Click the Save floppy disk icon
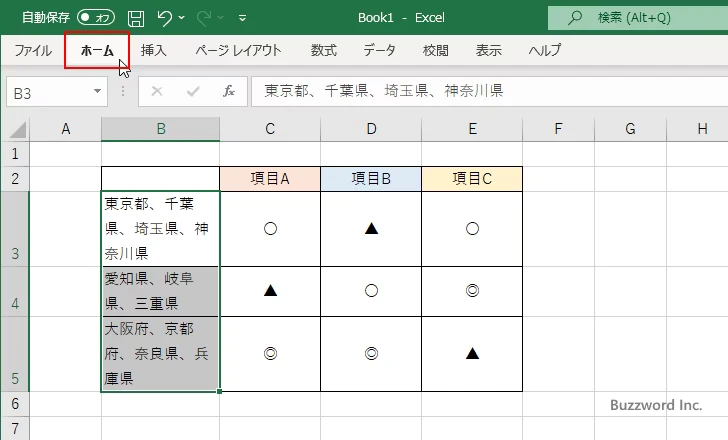This screenshot has width=728, height=440. (136, 18)
